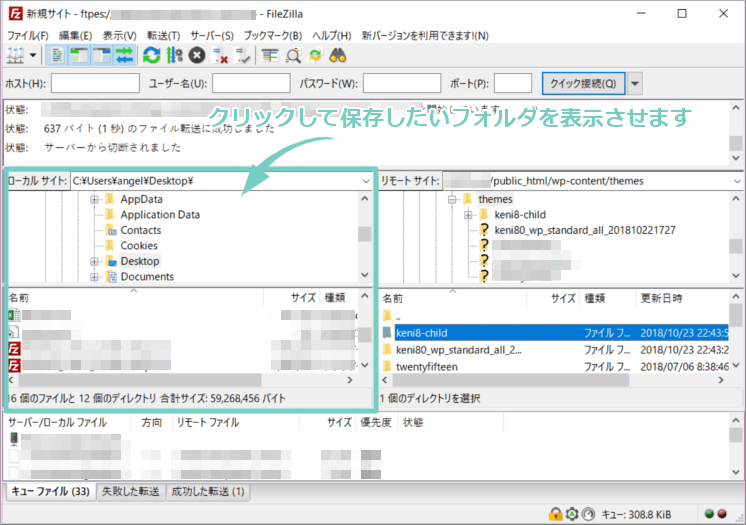The image size is (746, 525).
Task: Open the Site Manager
Action: 15,56
